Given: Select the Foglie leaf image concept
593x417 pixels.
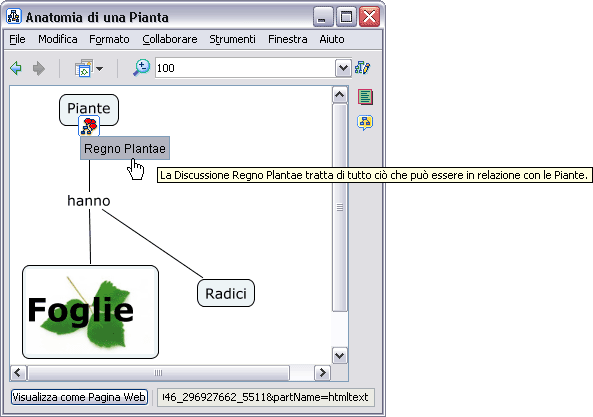Looking at the screenshot, I should [x=90, y=312].
